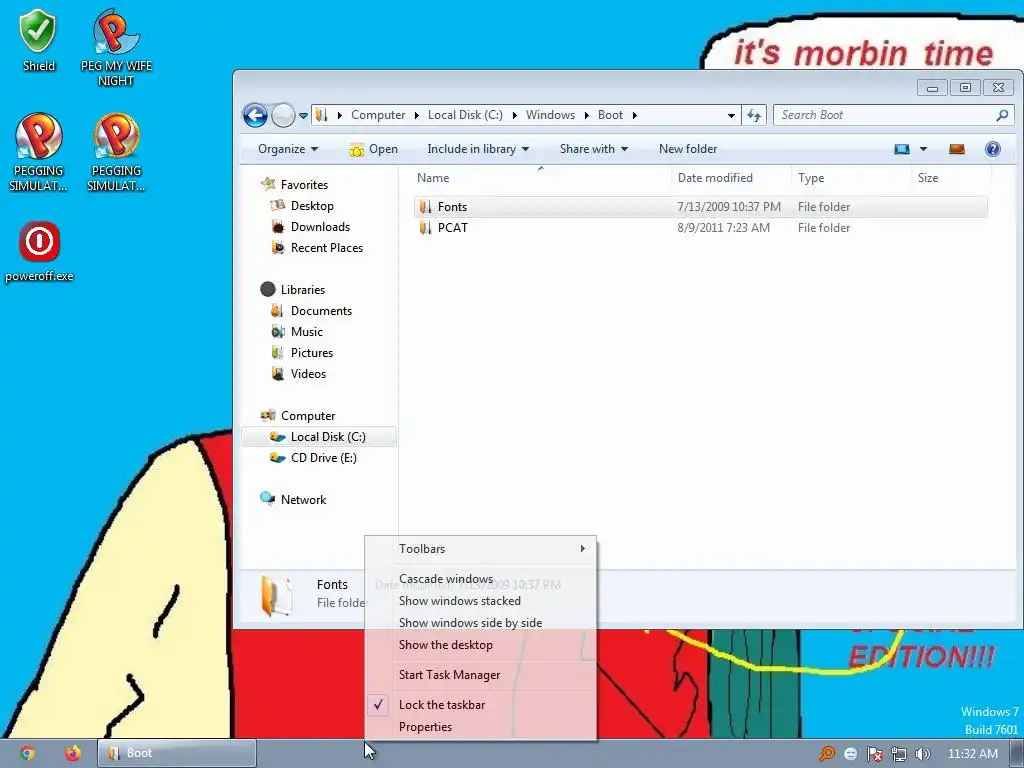The image size is (1024, 768).
Task: Click the Boot taskbar button
Action: [x=177, y=754]
